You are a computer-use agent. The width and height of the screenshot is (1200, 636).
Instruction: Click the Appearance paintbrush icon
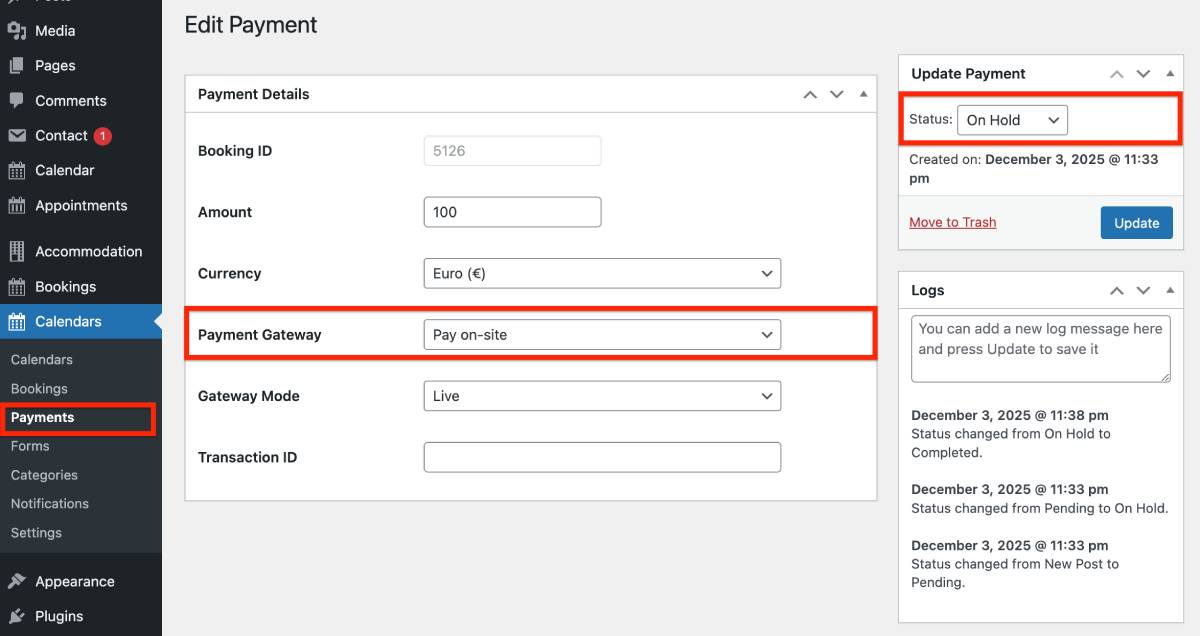(x=17, y=582)
